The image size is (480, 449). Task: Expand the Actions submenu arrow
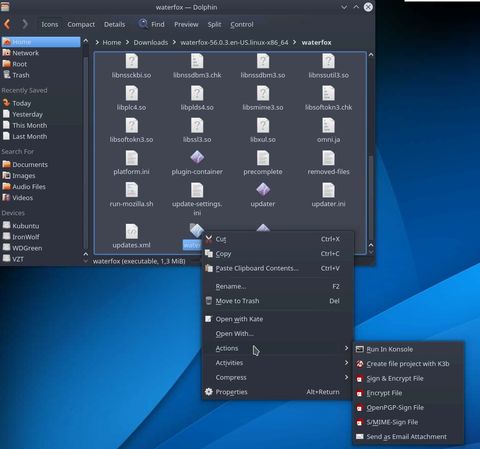coord(346,348)
